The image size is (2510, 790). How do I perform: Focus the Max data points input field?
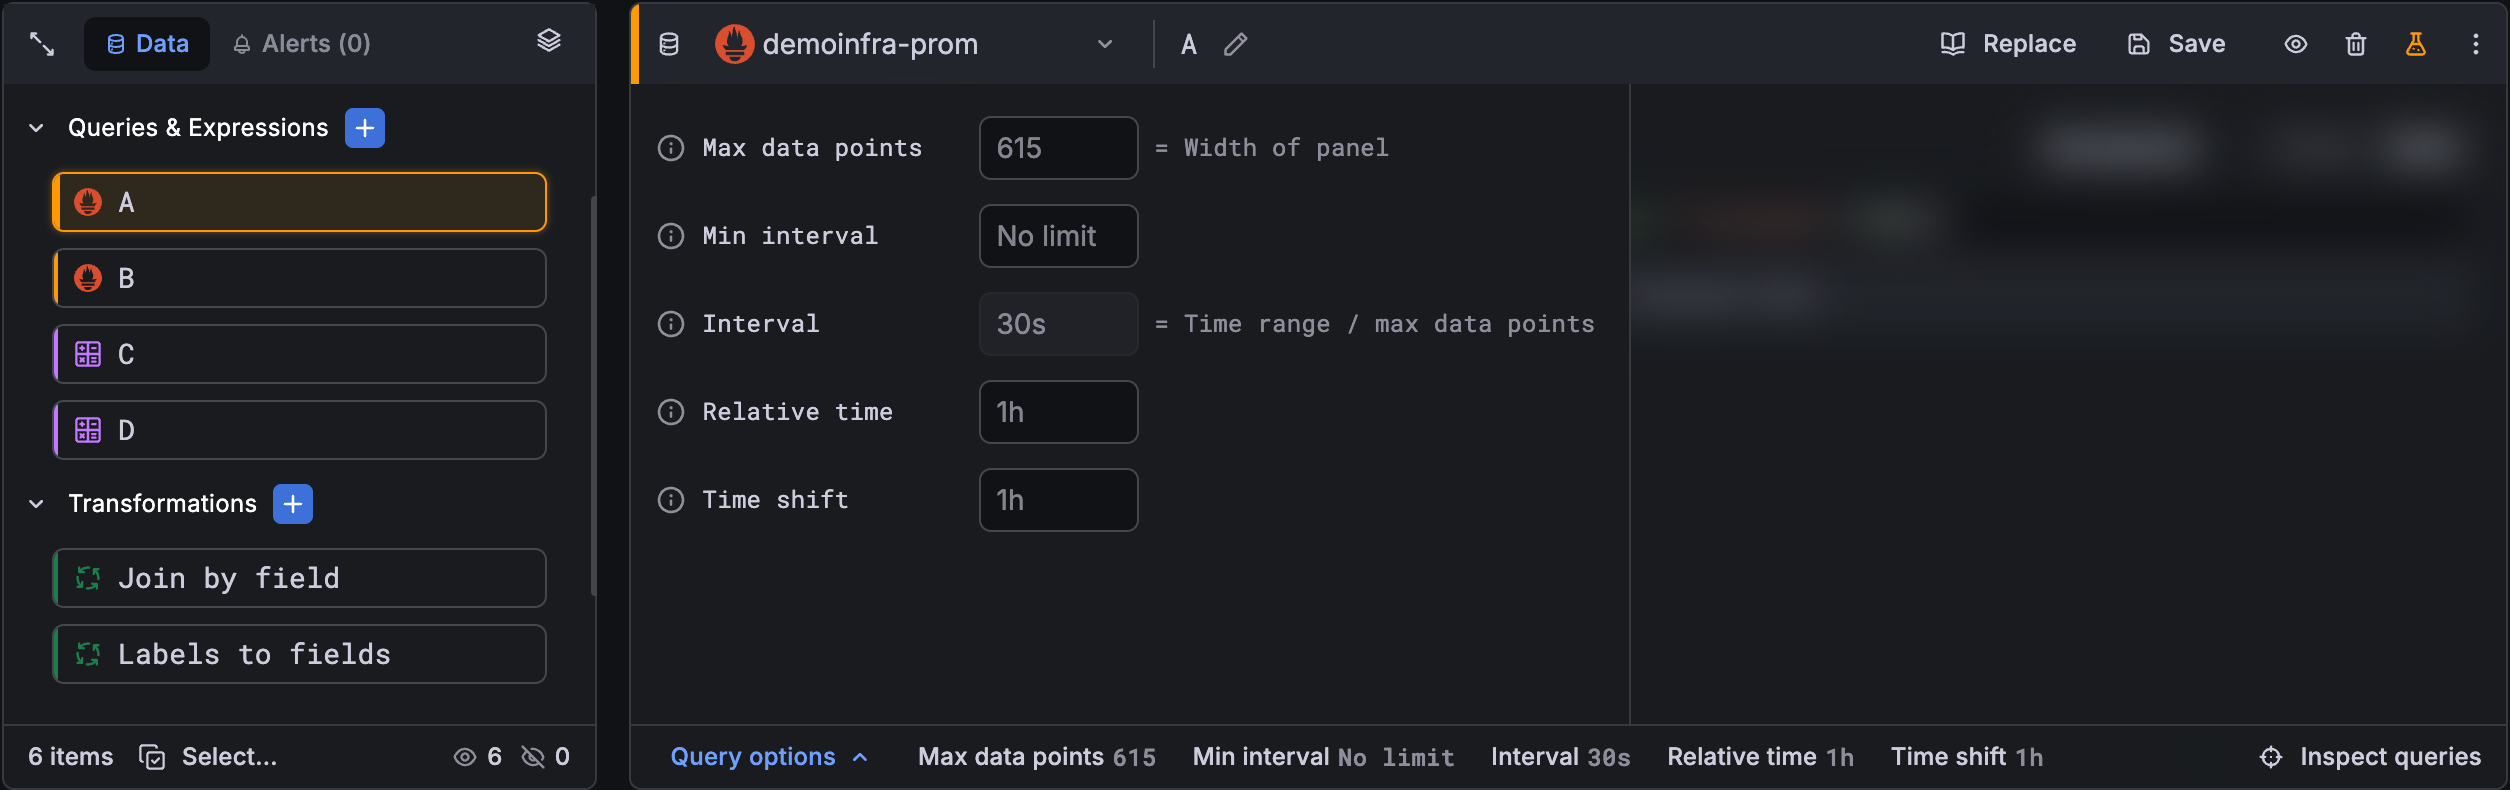click(x=1059, y=148)
